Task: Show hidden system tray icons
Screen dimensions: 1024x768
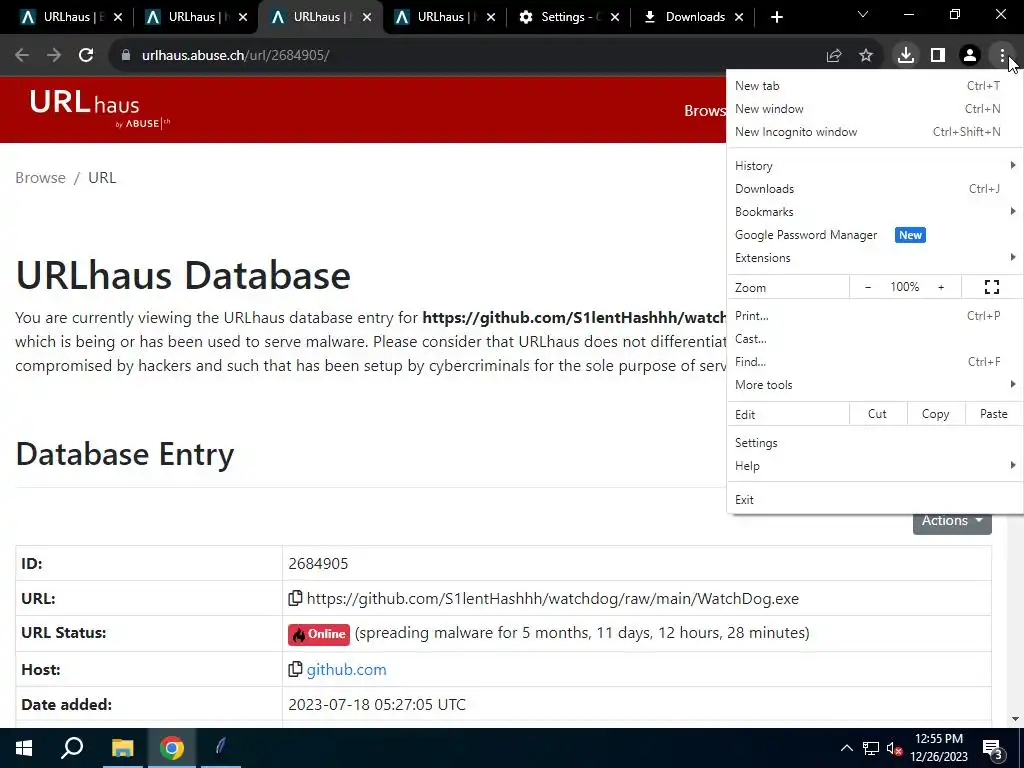Action: [x=846, y=748]
